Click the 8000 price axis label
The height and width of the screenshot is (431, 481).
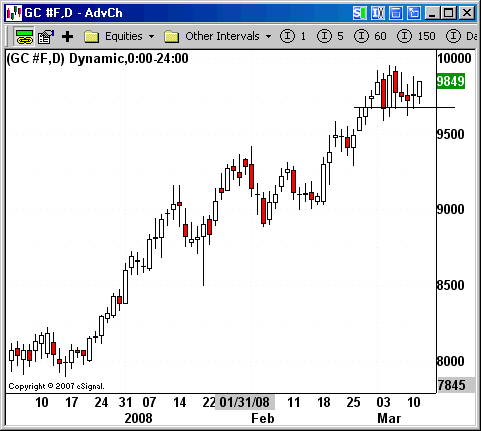point(451,361)
